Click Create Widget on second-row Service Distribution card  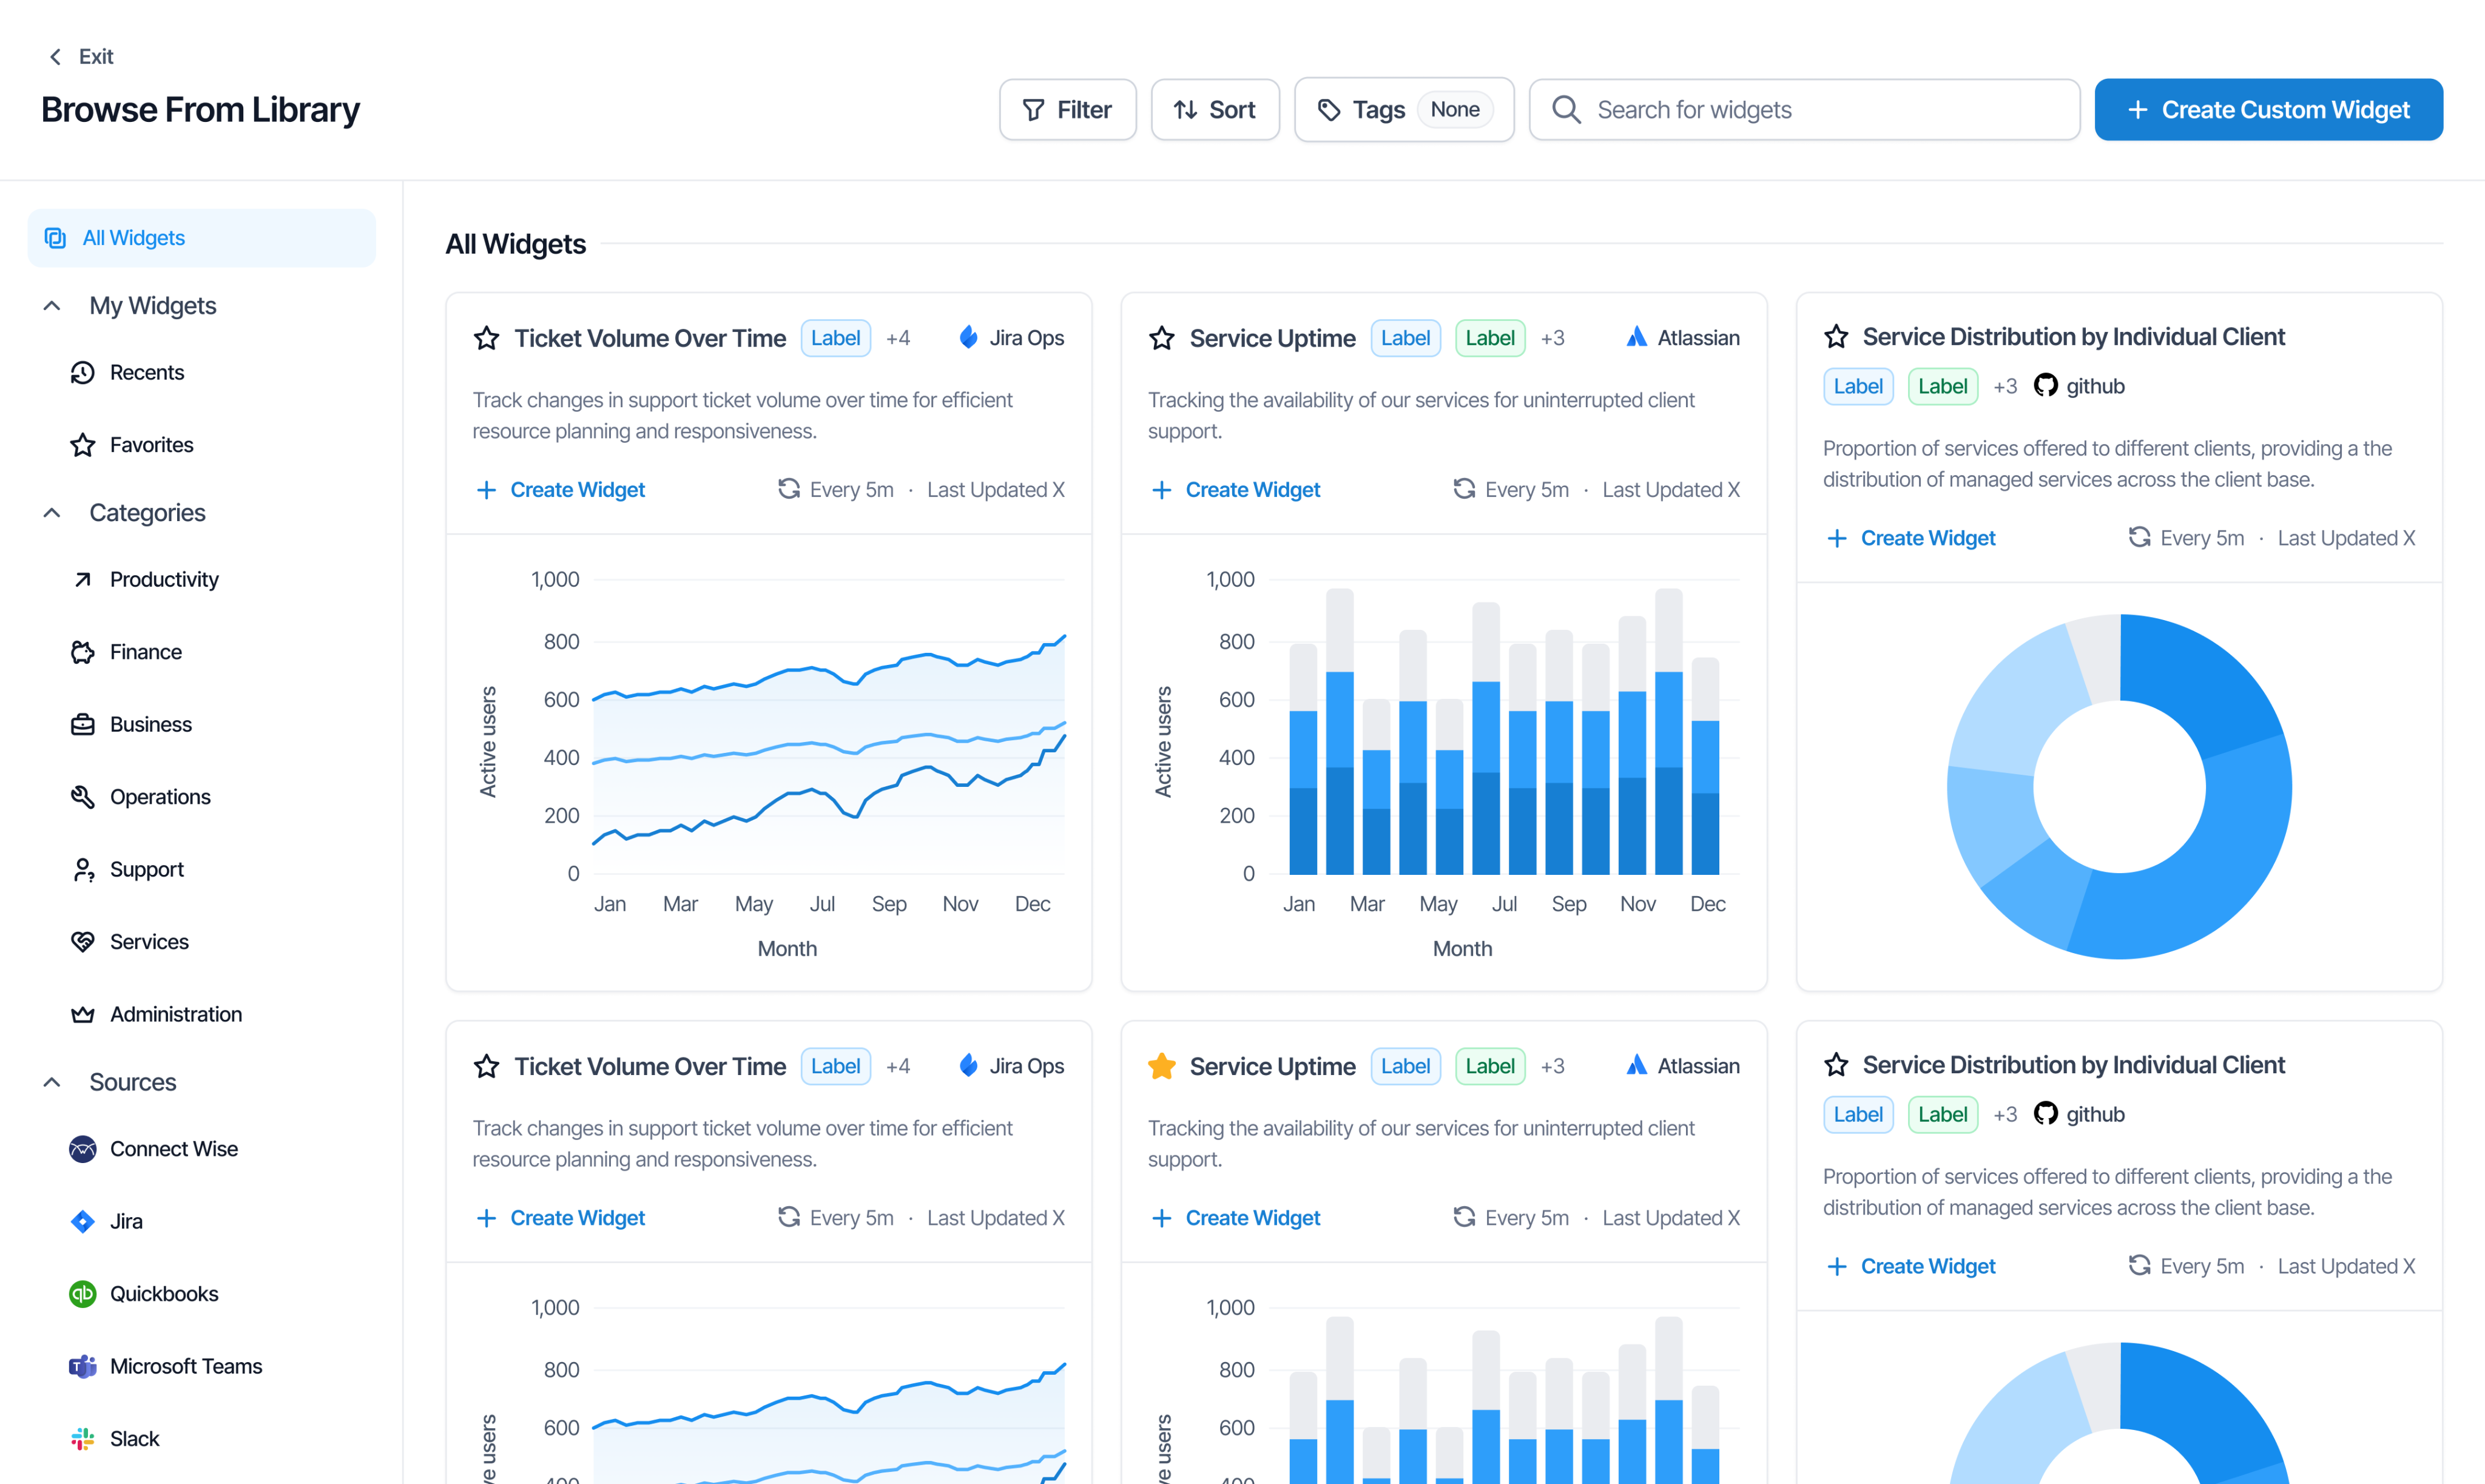tap(1910, 1266)
